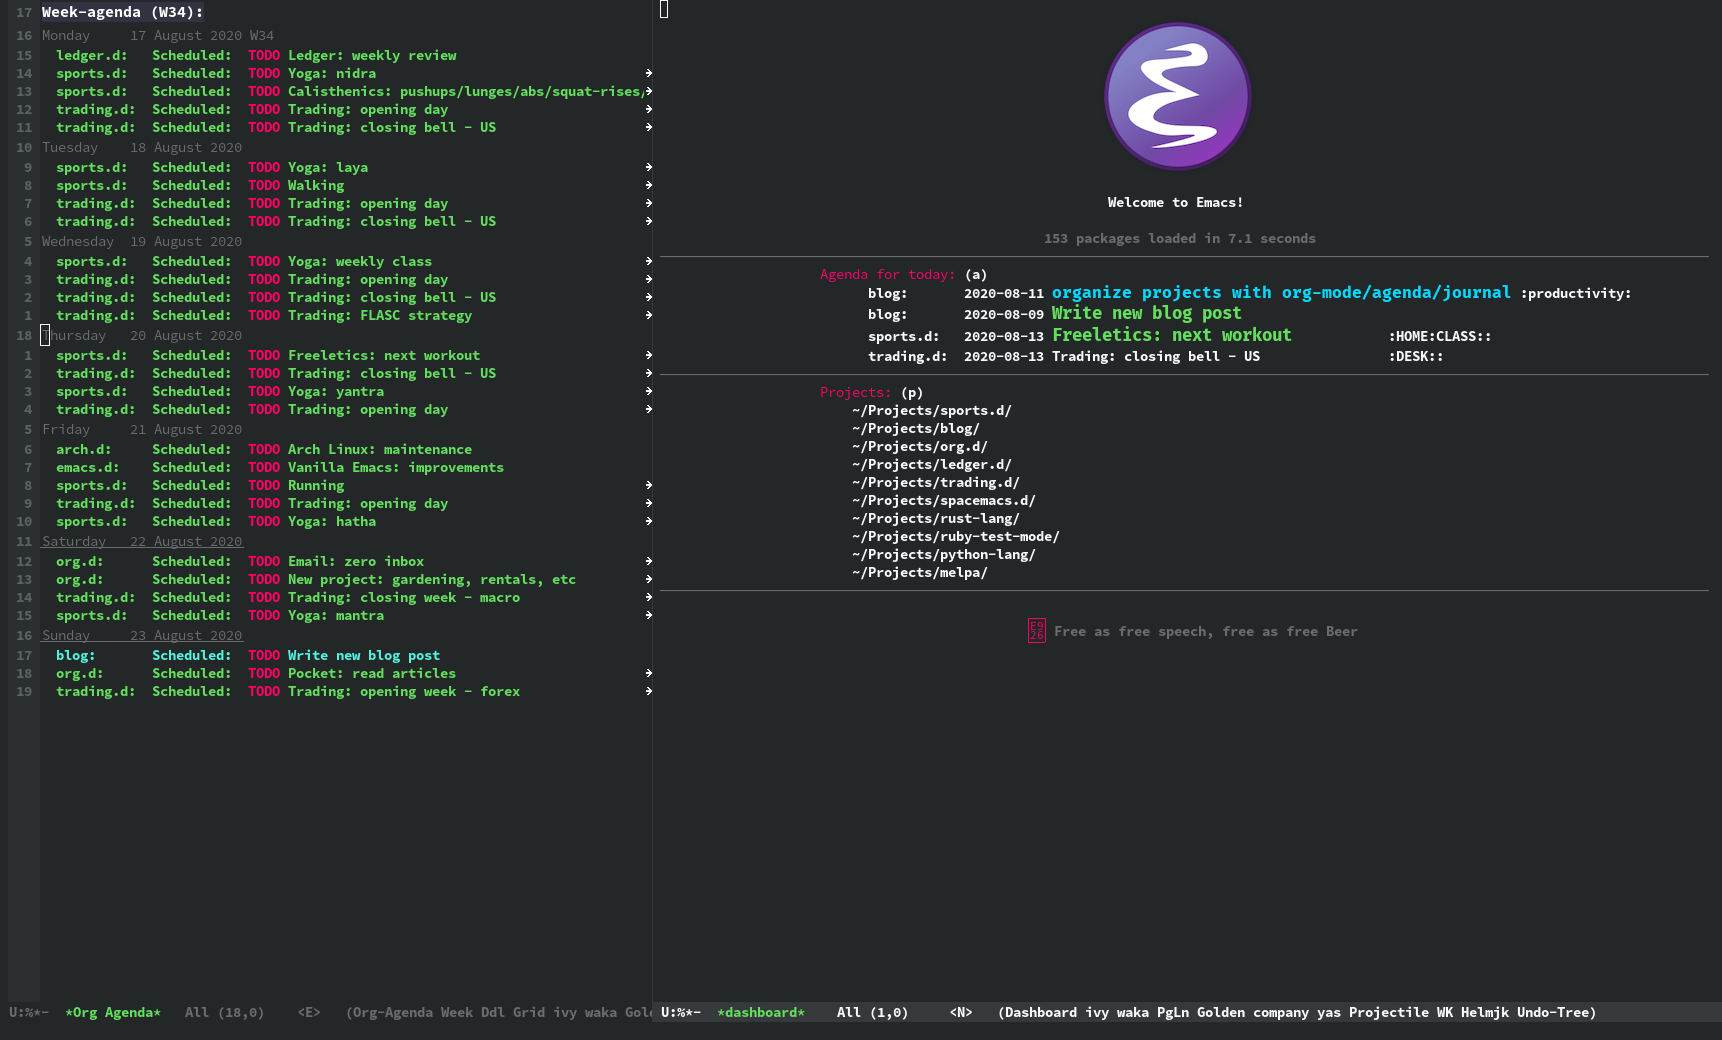Viewport: 1722px width, 1040px height.
Task: Open dashboard entry "Freeletics: next workout" dated 2020-08-13
Action: click(x=1171, y=335)
